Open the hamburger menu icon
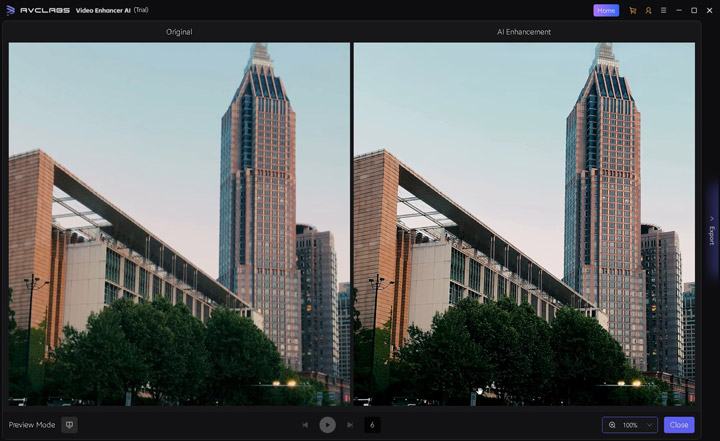The width and height of the screenshot is (720, 441). [664, 10]
